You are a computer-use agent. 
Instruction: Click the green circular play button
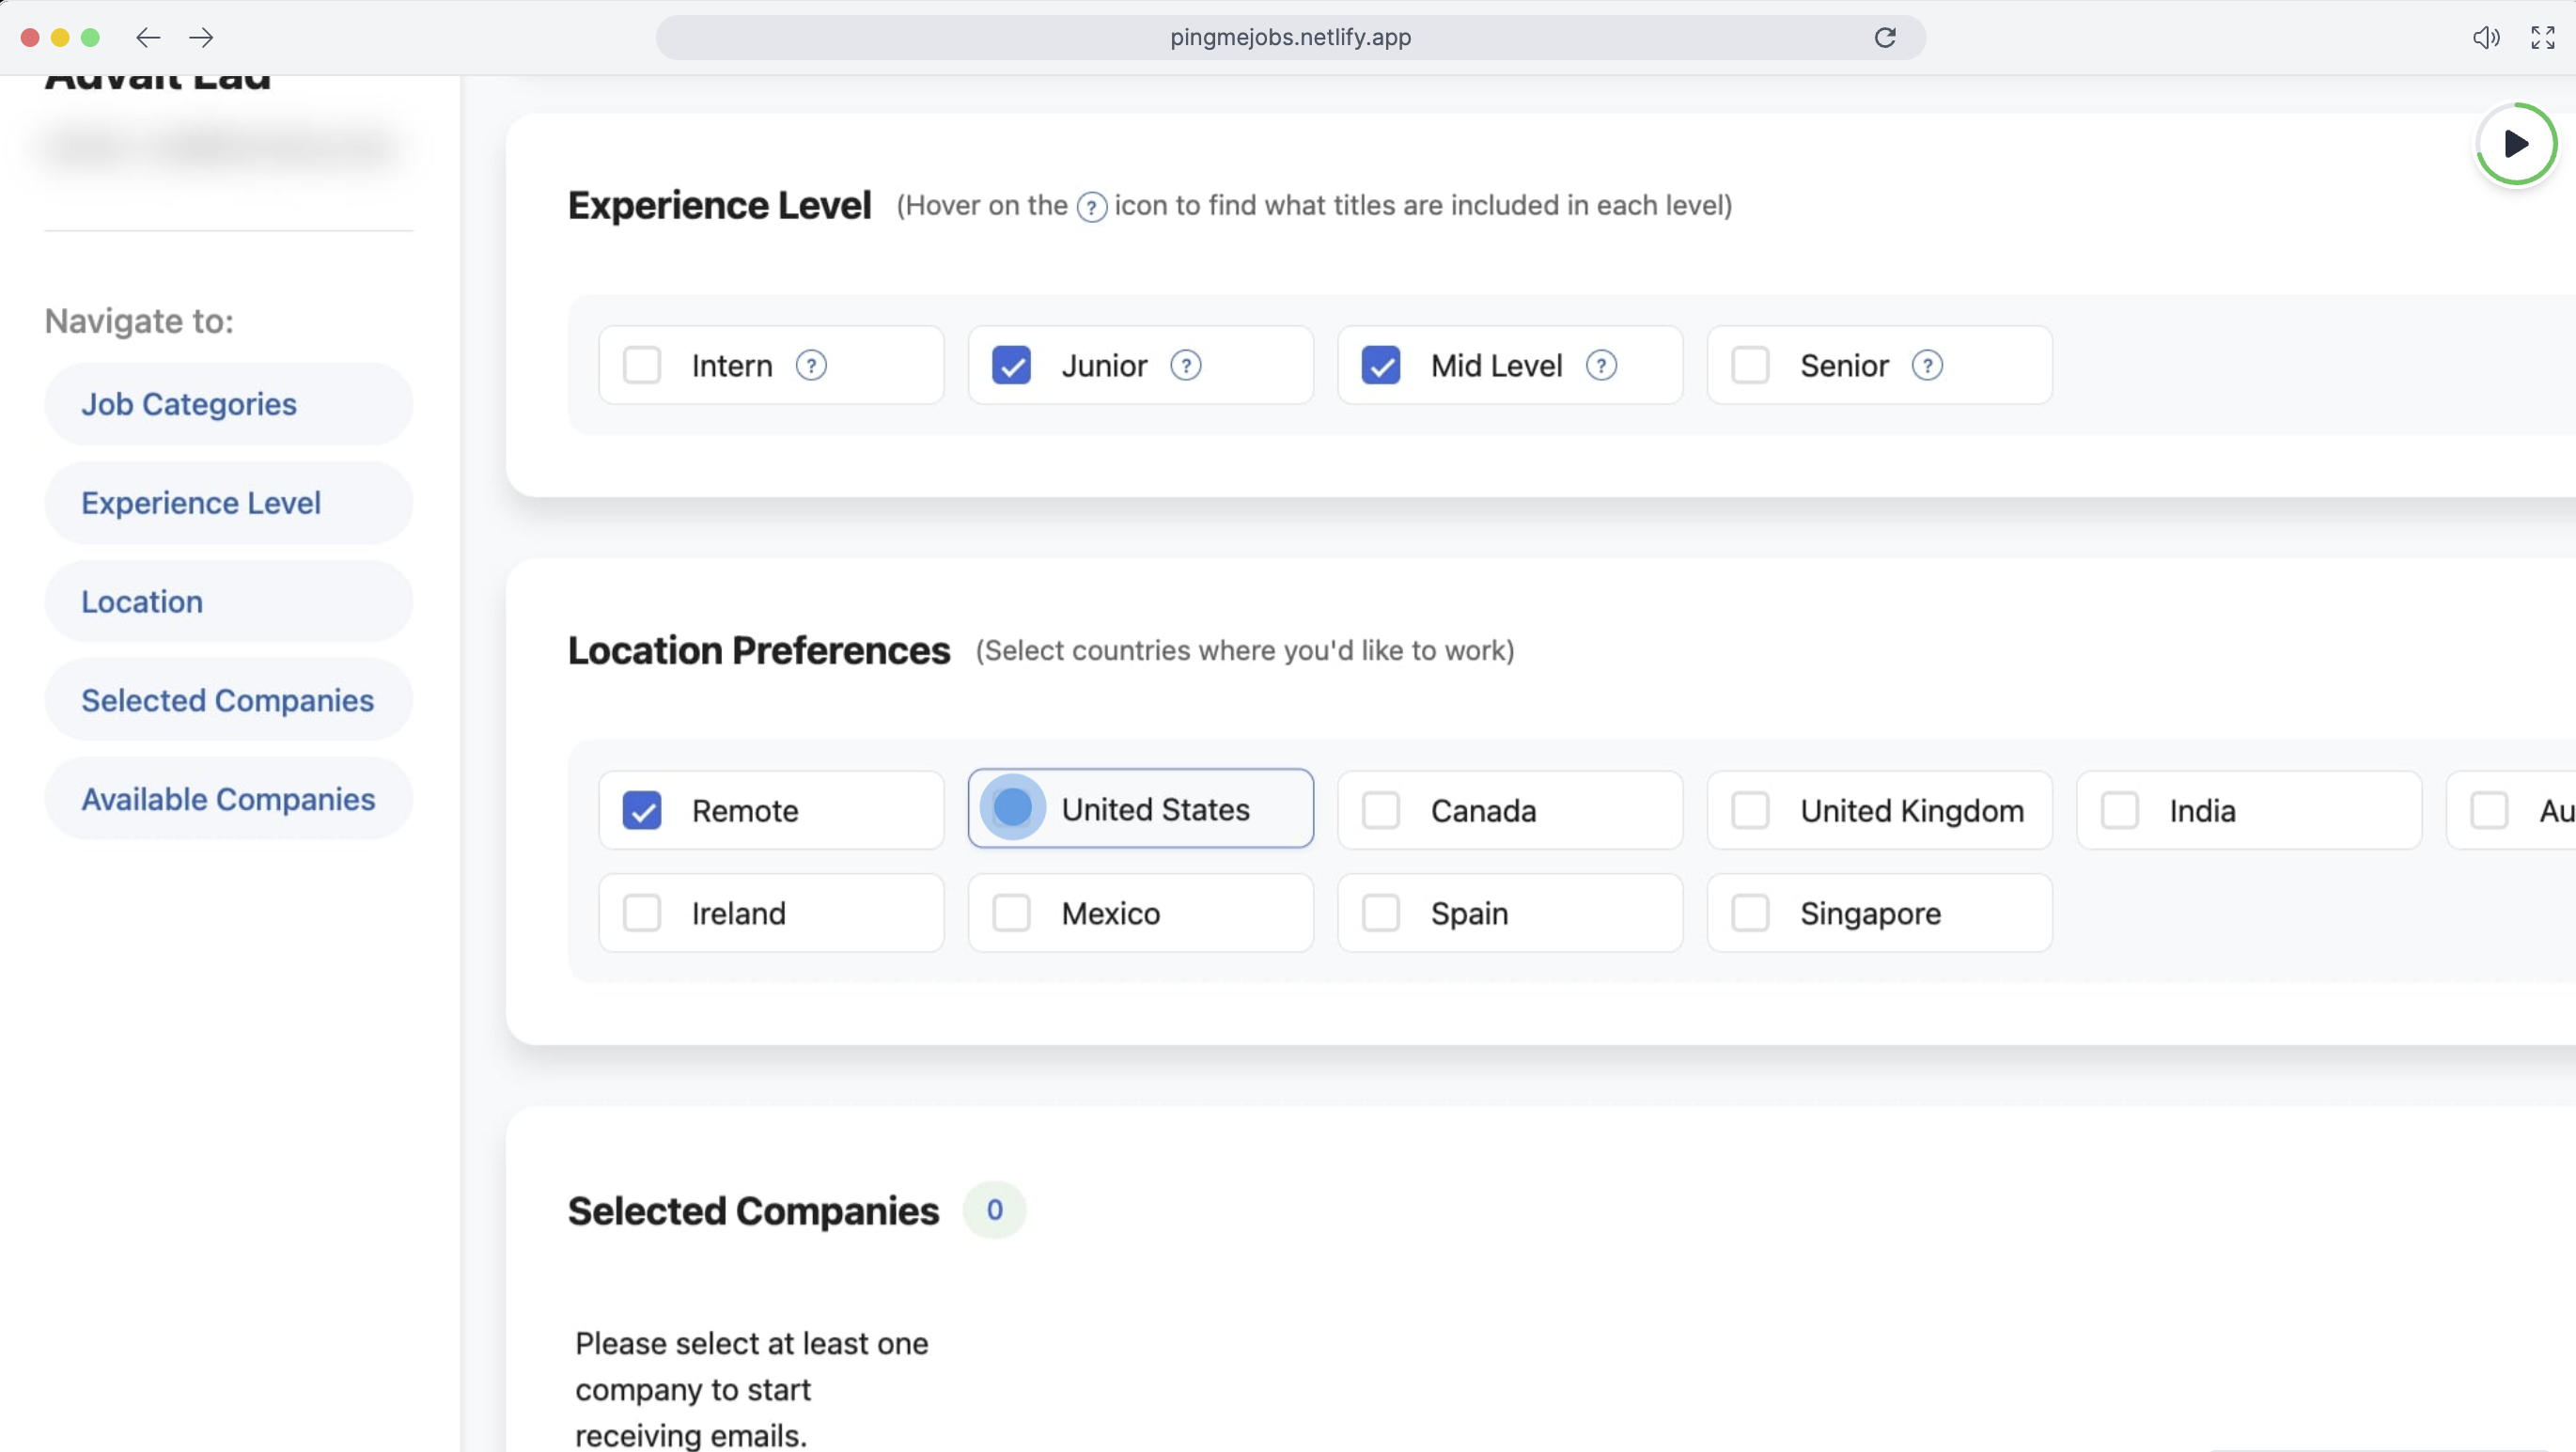coord(2516,144)
